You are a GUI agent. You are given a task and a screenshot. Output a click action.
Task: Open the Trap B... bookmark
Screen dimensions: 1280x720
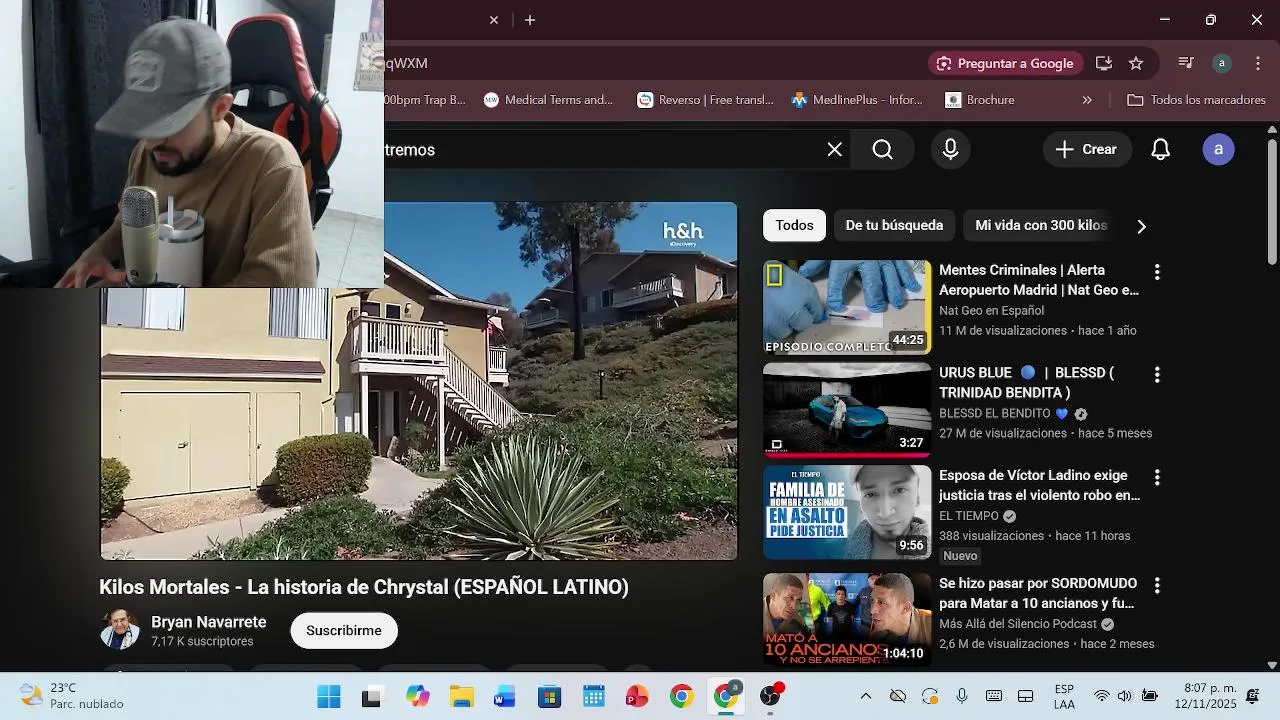(x=426, y=100)
